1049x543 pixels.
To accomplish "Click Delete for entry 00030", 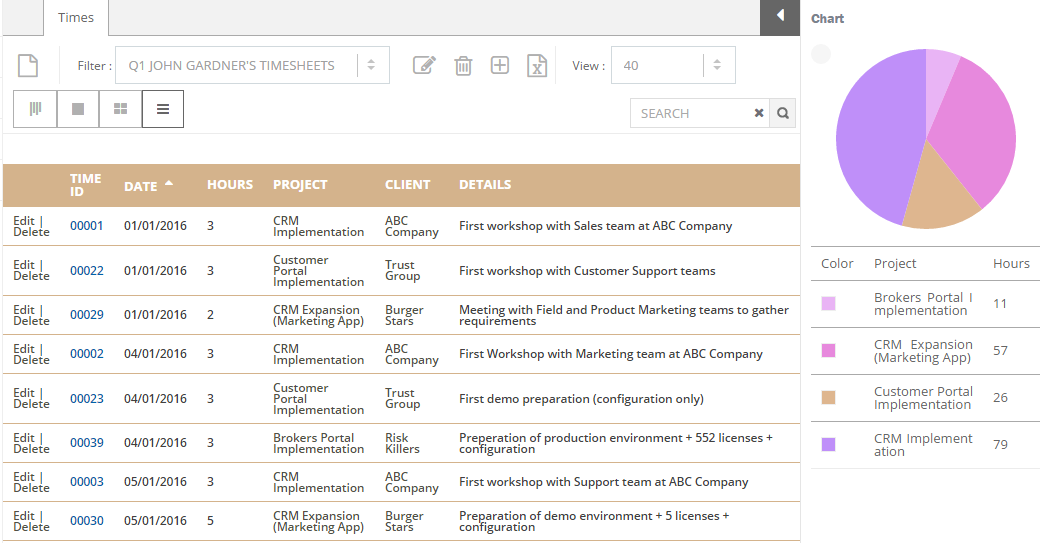I will pyautogui.click(x=31, y=527).
